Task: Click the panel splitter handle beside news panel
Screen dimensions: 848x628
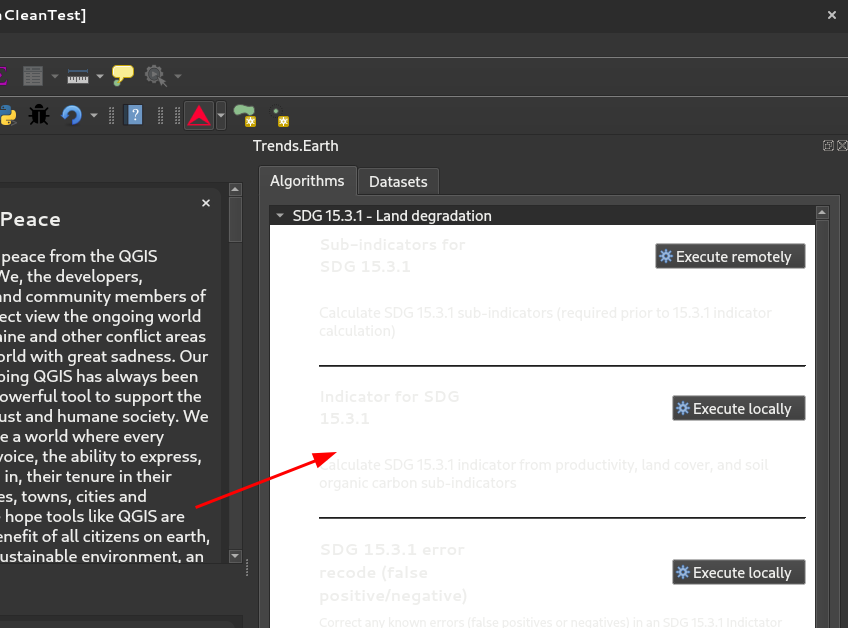Action: 247,567
